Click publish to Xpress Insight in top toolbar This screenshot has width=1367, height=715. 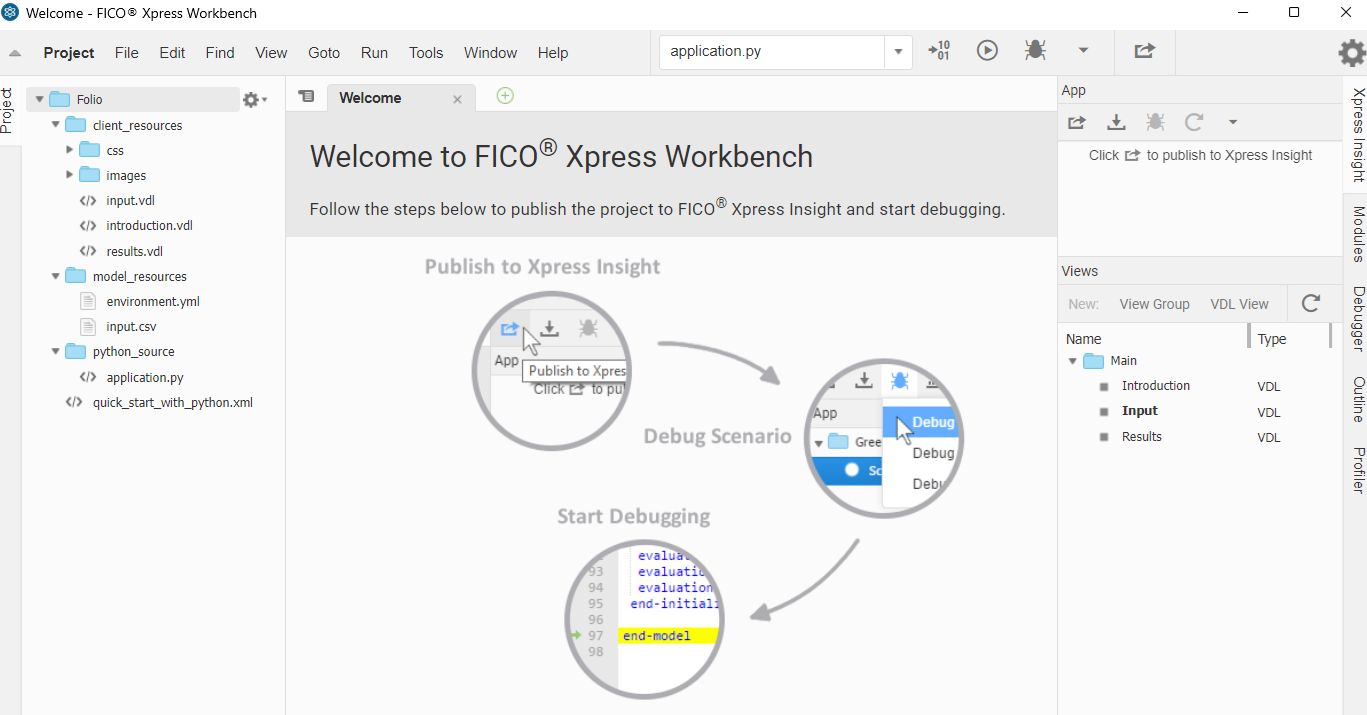click(x=1145, y=50)
